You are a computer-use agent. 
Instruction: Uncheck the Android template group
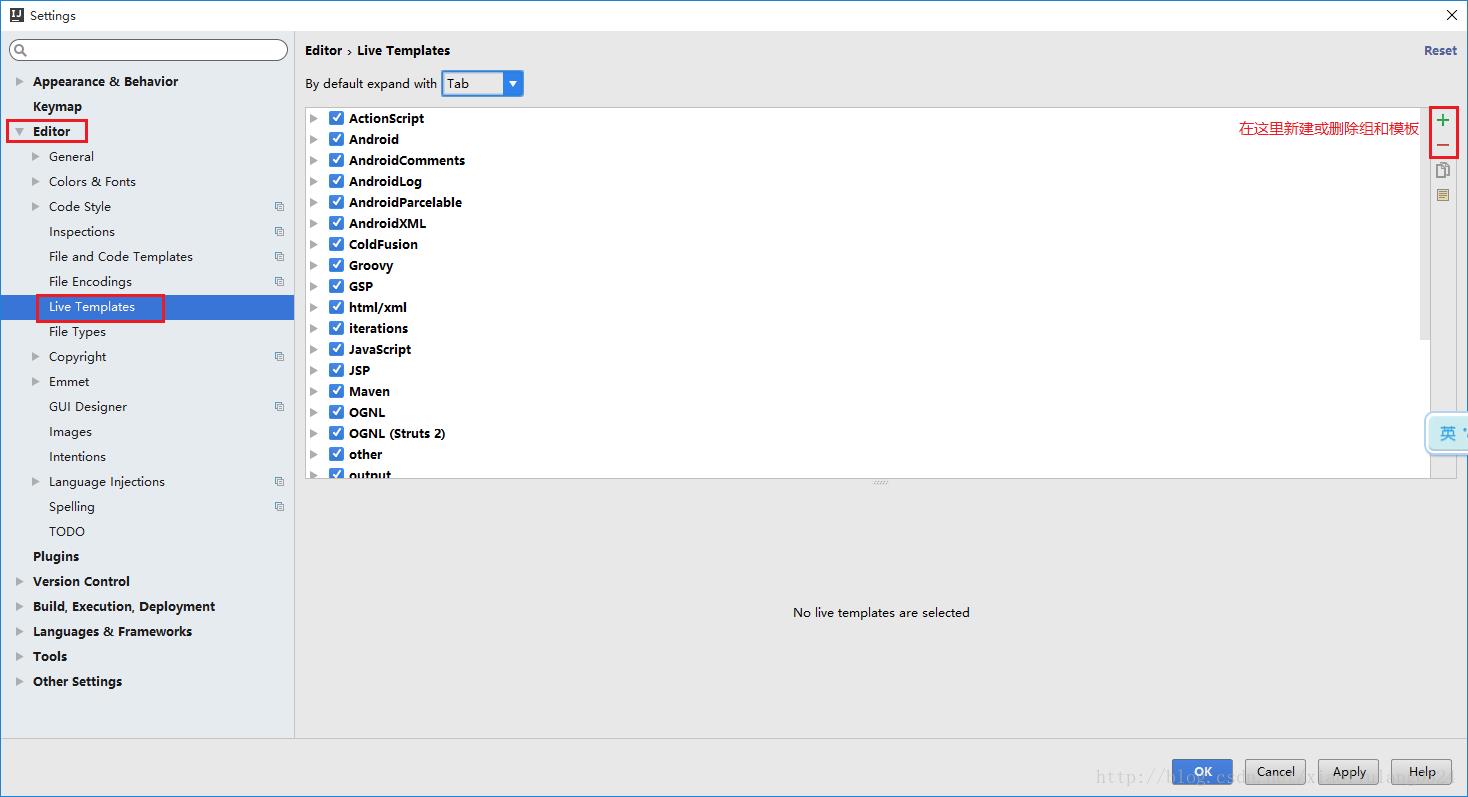(336, 139)
